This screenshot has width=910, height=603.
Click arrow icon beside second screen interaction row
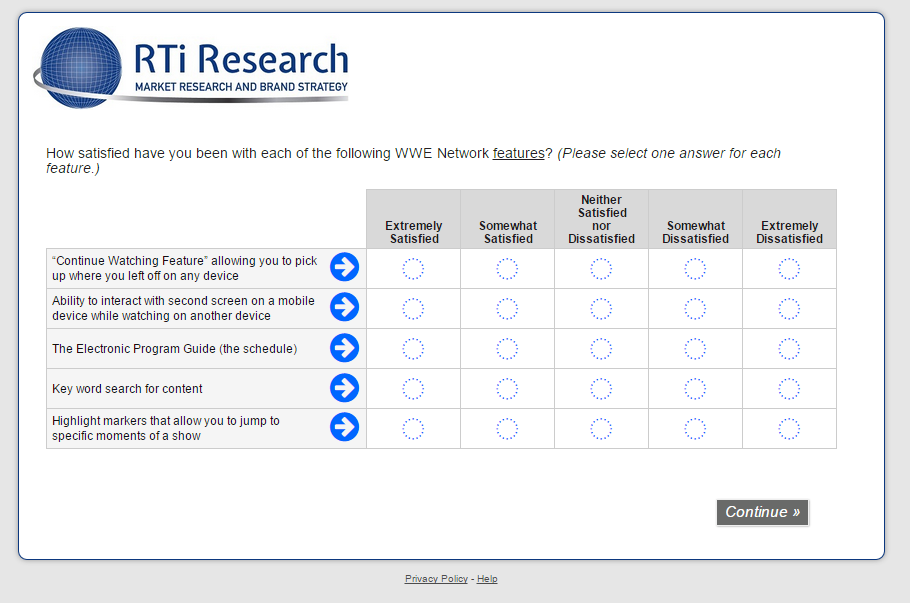point(345,307)
